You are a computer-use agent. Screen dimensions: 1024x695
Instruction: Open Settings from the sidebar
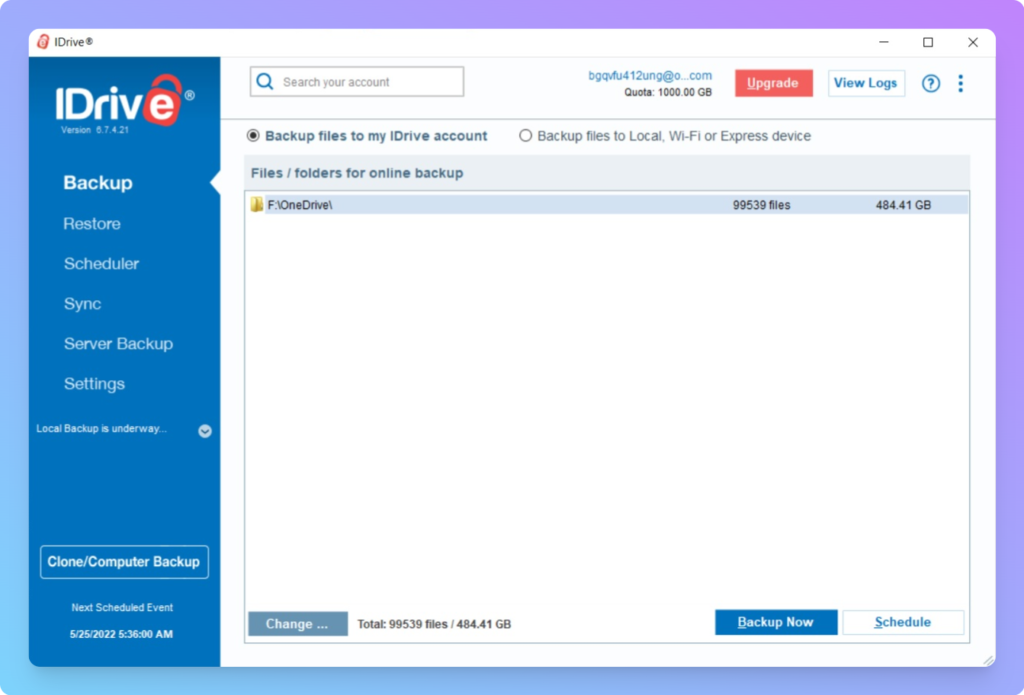[94, 384]
